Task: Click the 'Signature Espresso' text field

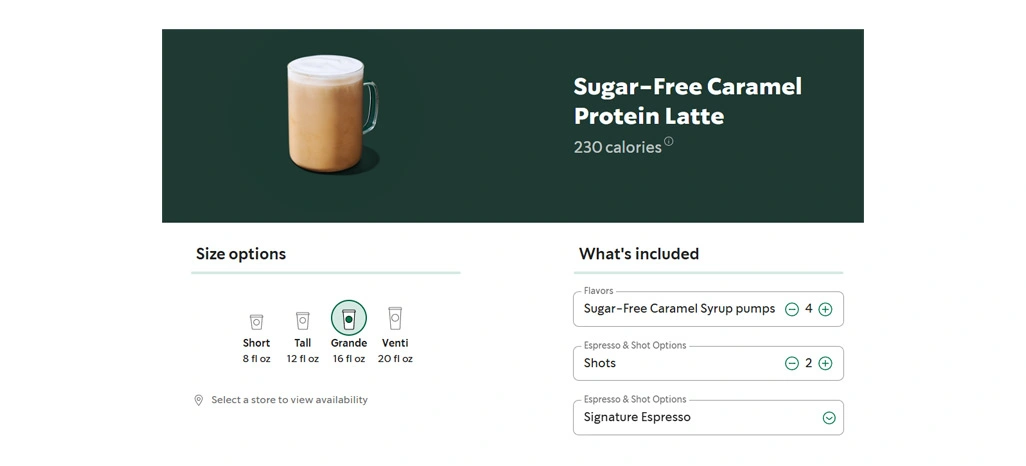Action: [x=690, y=418]
